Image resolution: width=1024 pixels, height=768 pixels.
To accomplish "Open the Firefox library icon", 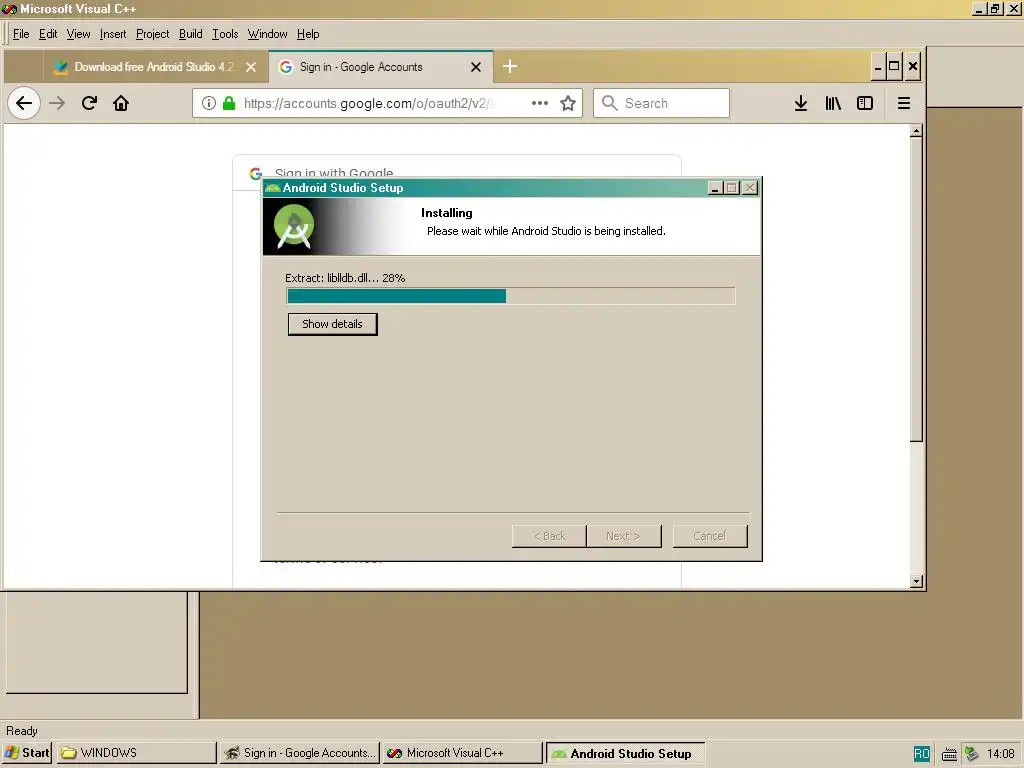I will tap(833, 103).
